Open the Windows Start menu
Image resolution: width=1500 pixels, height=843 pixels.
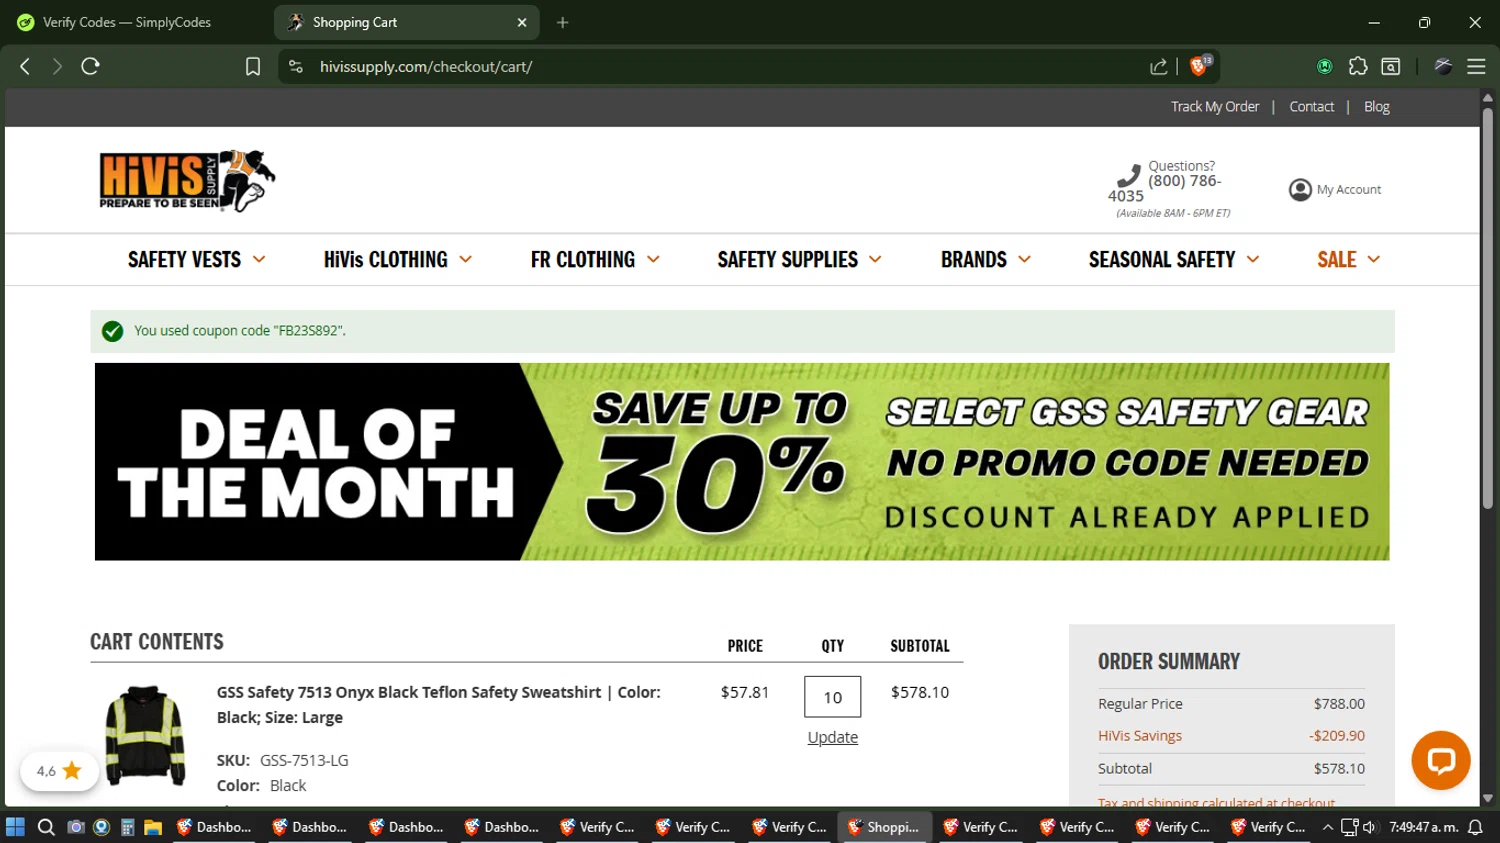click(x=15, y=827)
